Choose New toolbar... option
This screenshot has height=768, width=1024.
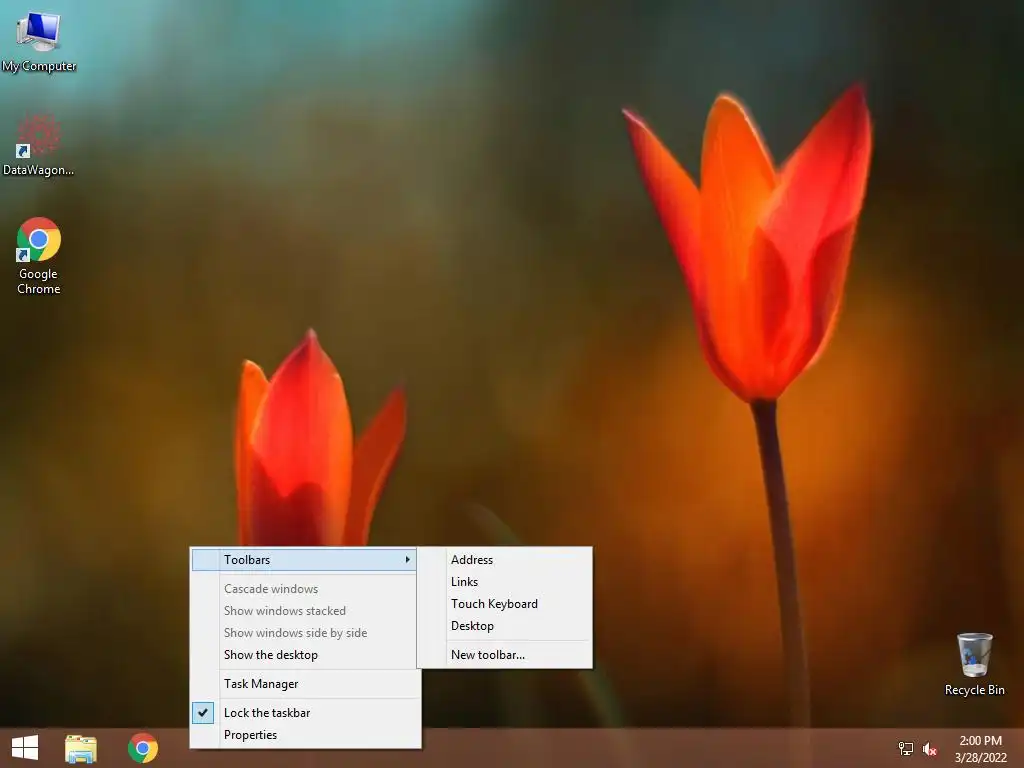504,654
